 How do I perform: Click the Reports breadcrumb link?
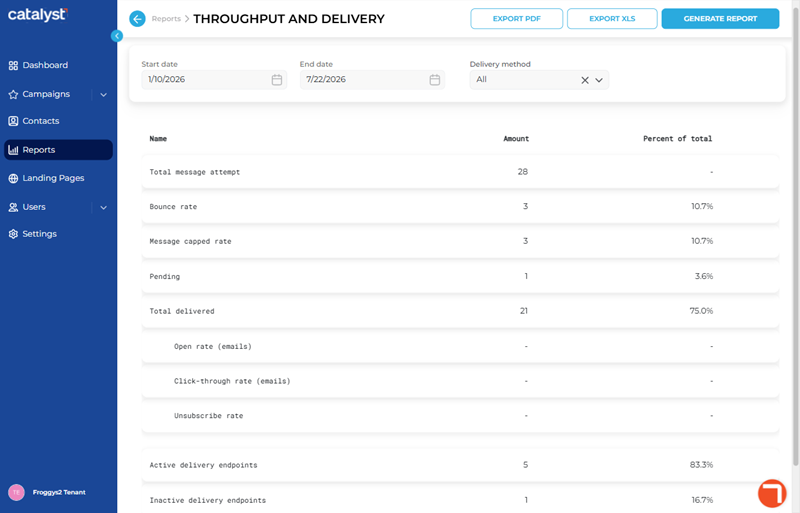[x=166, y=19]
